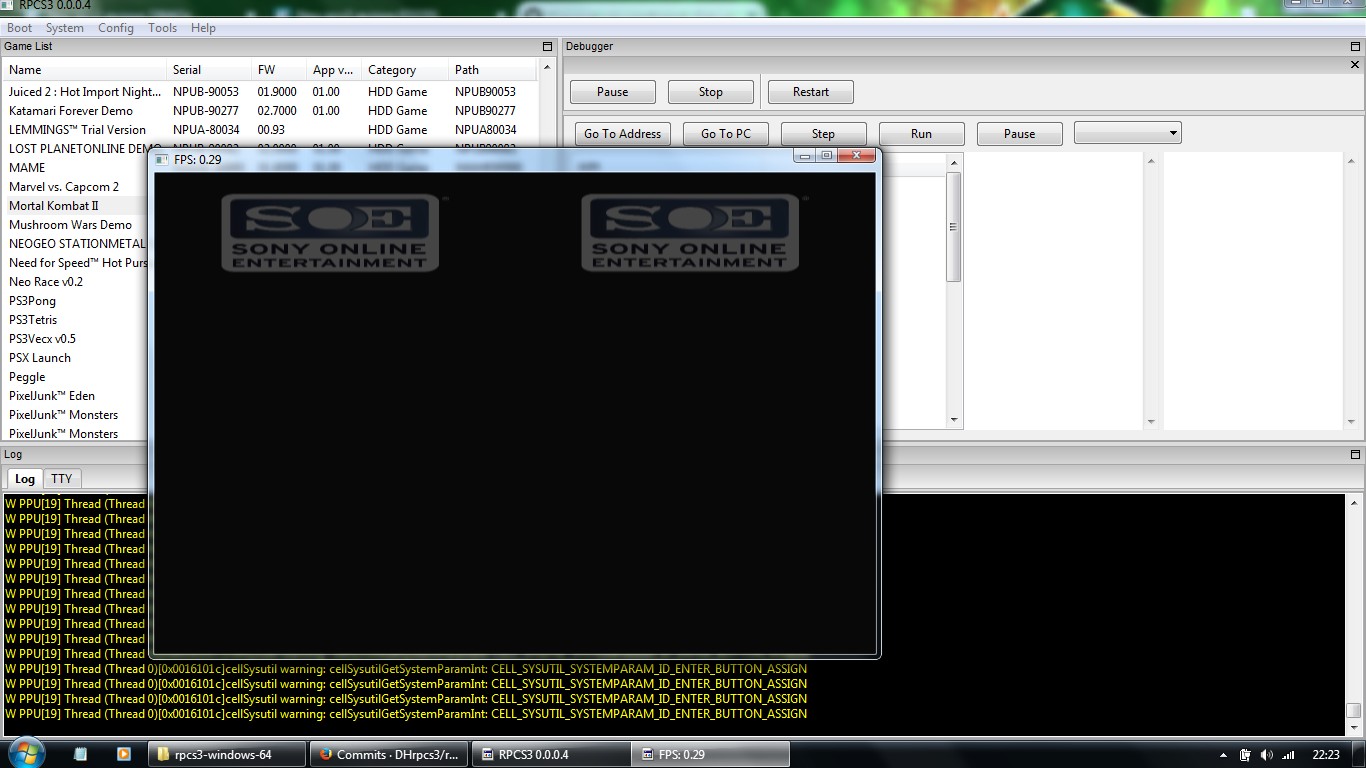Viewport: 1366px width, 768px height.
Task: Sort game list by FW column
Action: pos(279,70)
